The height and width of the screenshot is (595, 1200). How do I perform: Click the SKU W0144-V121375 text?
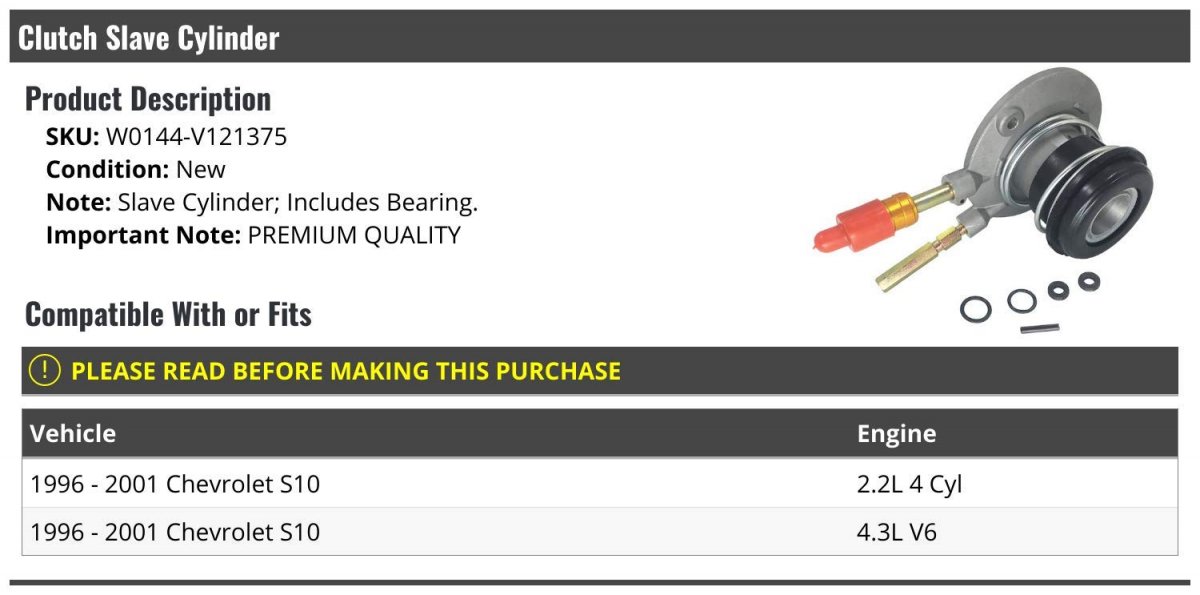(167, 137)
